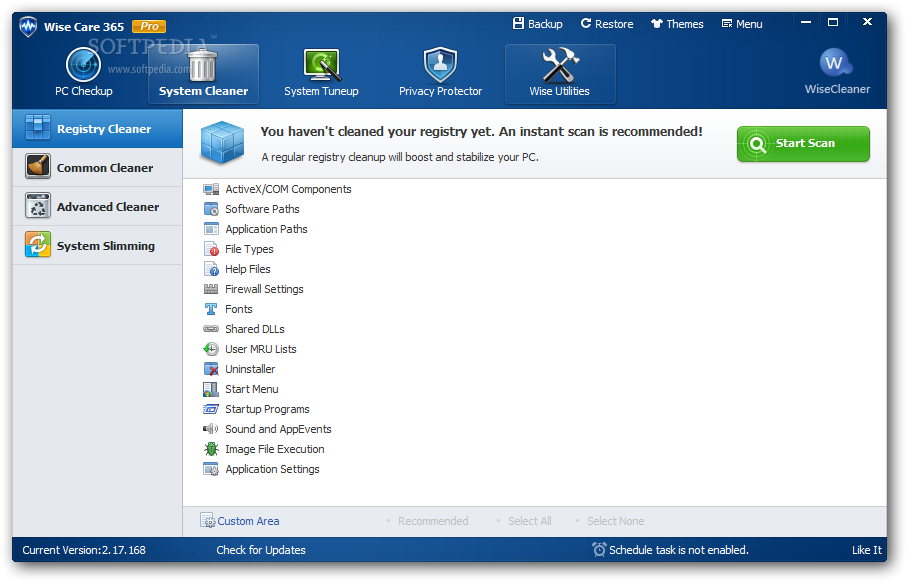The width and height of the screenshot is (907, 582).
Task: Open the Menu dropdown
Action: (x=742, y=24)
